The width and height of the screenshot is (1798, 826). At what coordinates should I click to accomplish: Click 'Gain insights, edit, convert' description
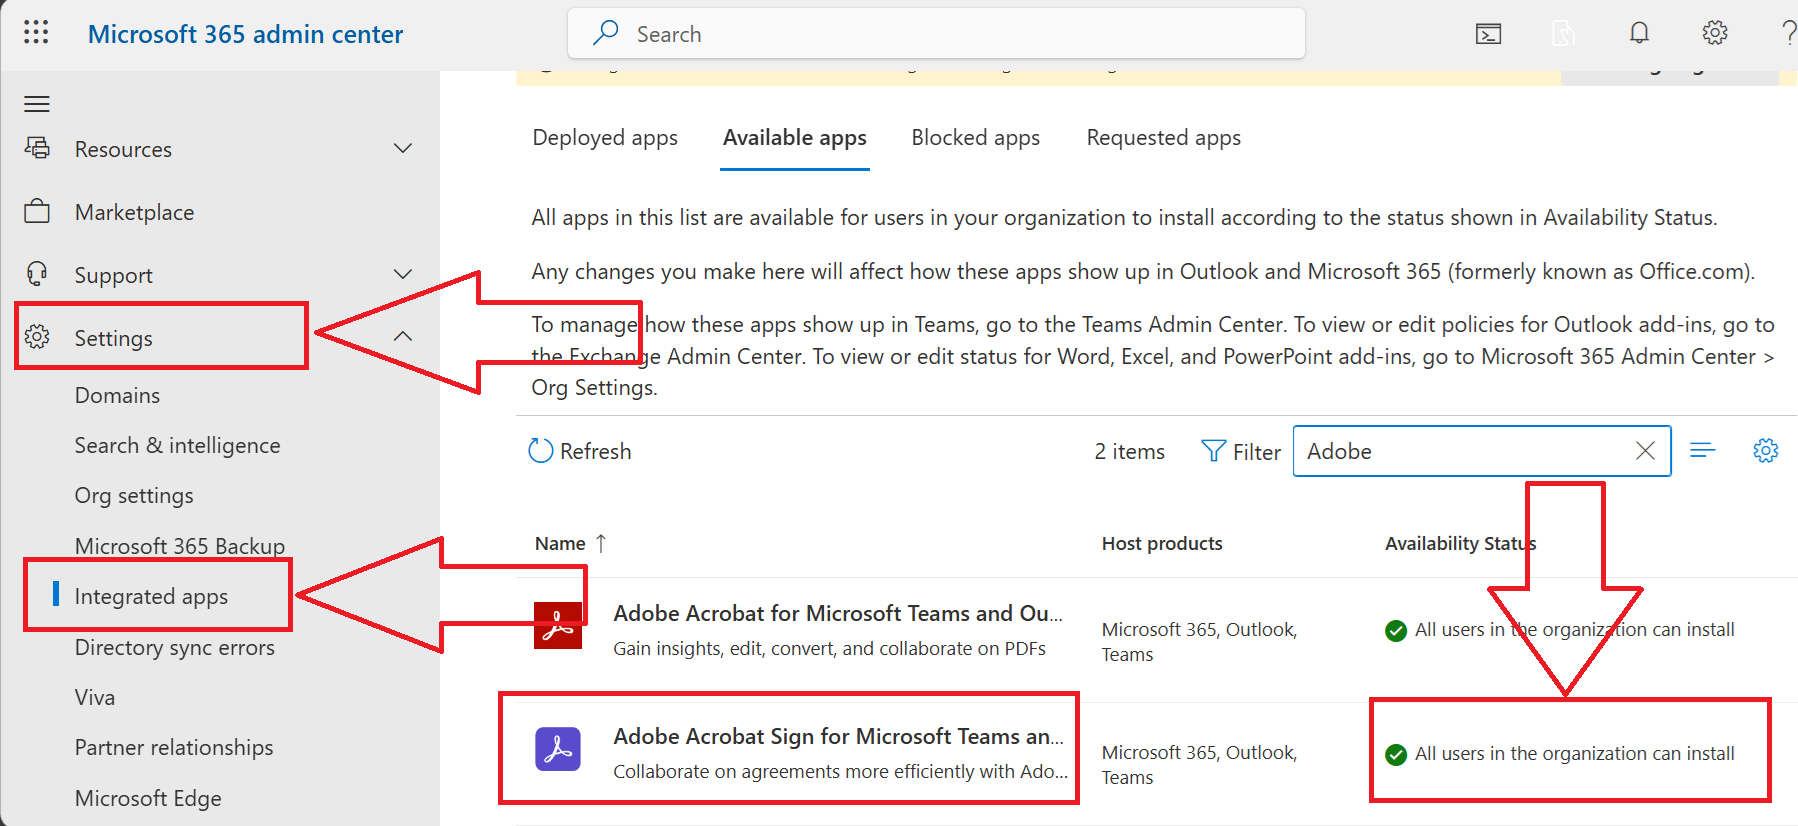pos(829,648)
